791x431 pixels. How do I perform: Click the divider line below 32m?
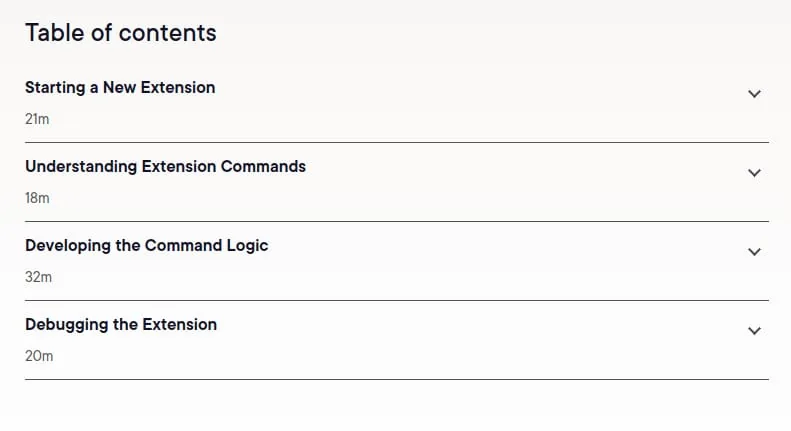(397, 300)
